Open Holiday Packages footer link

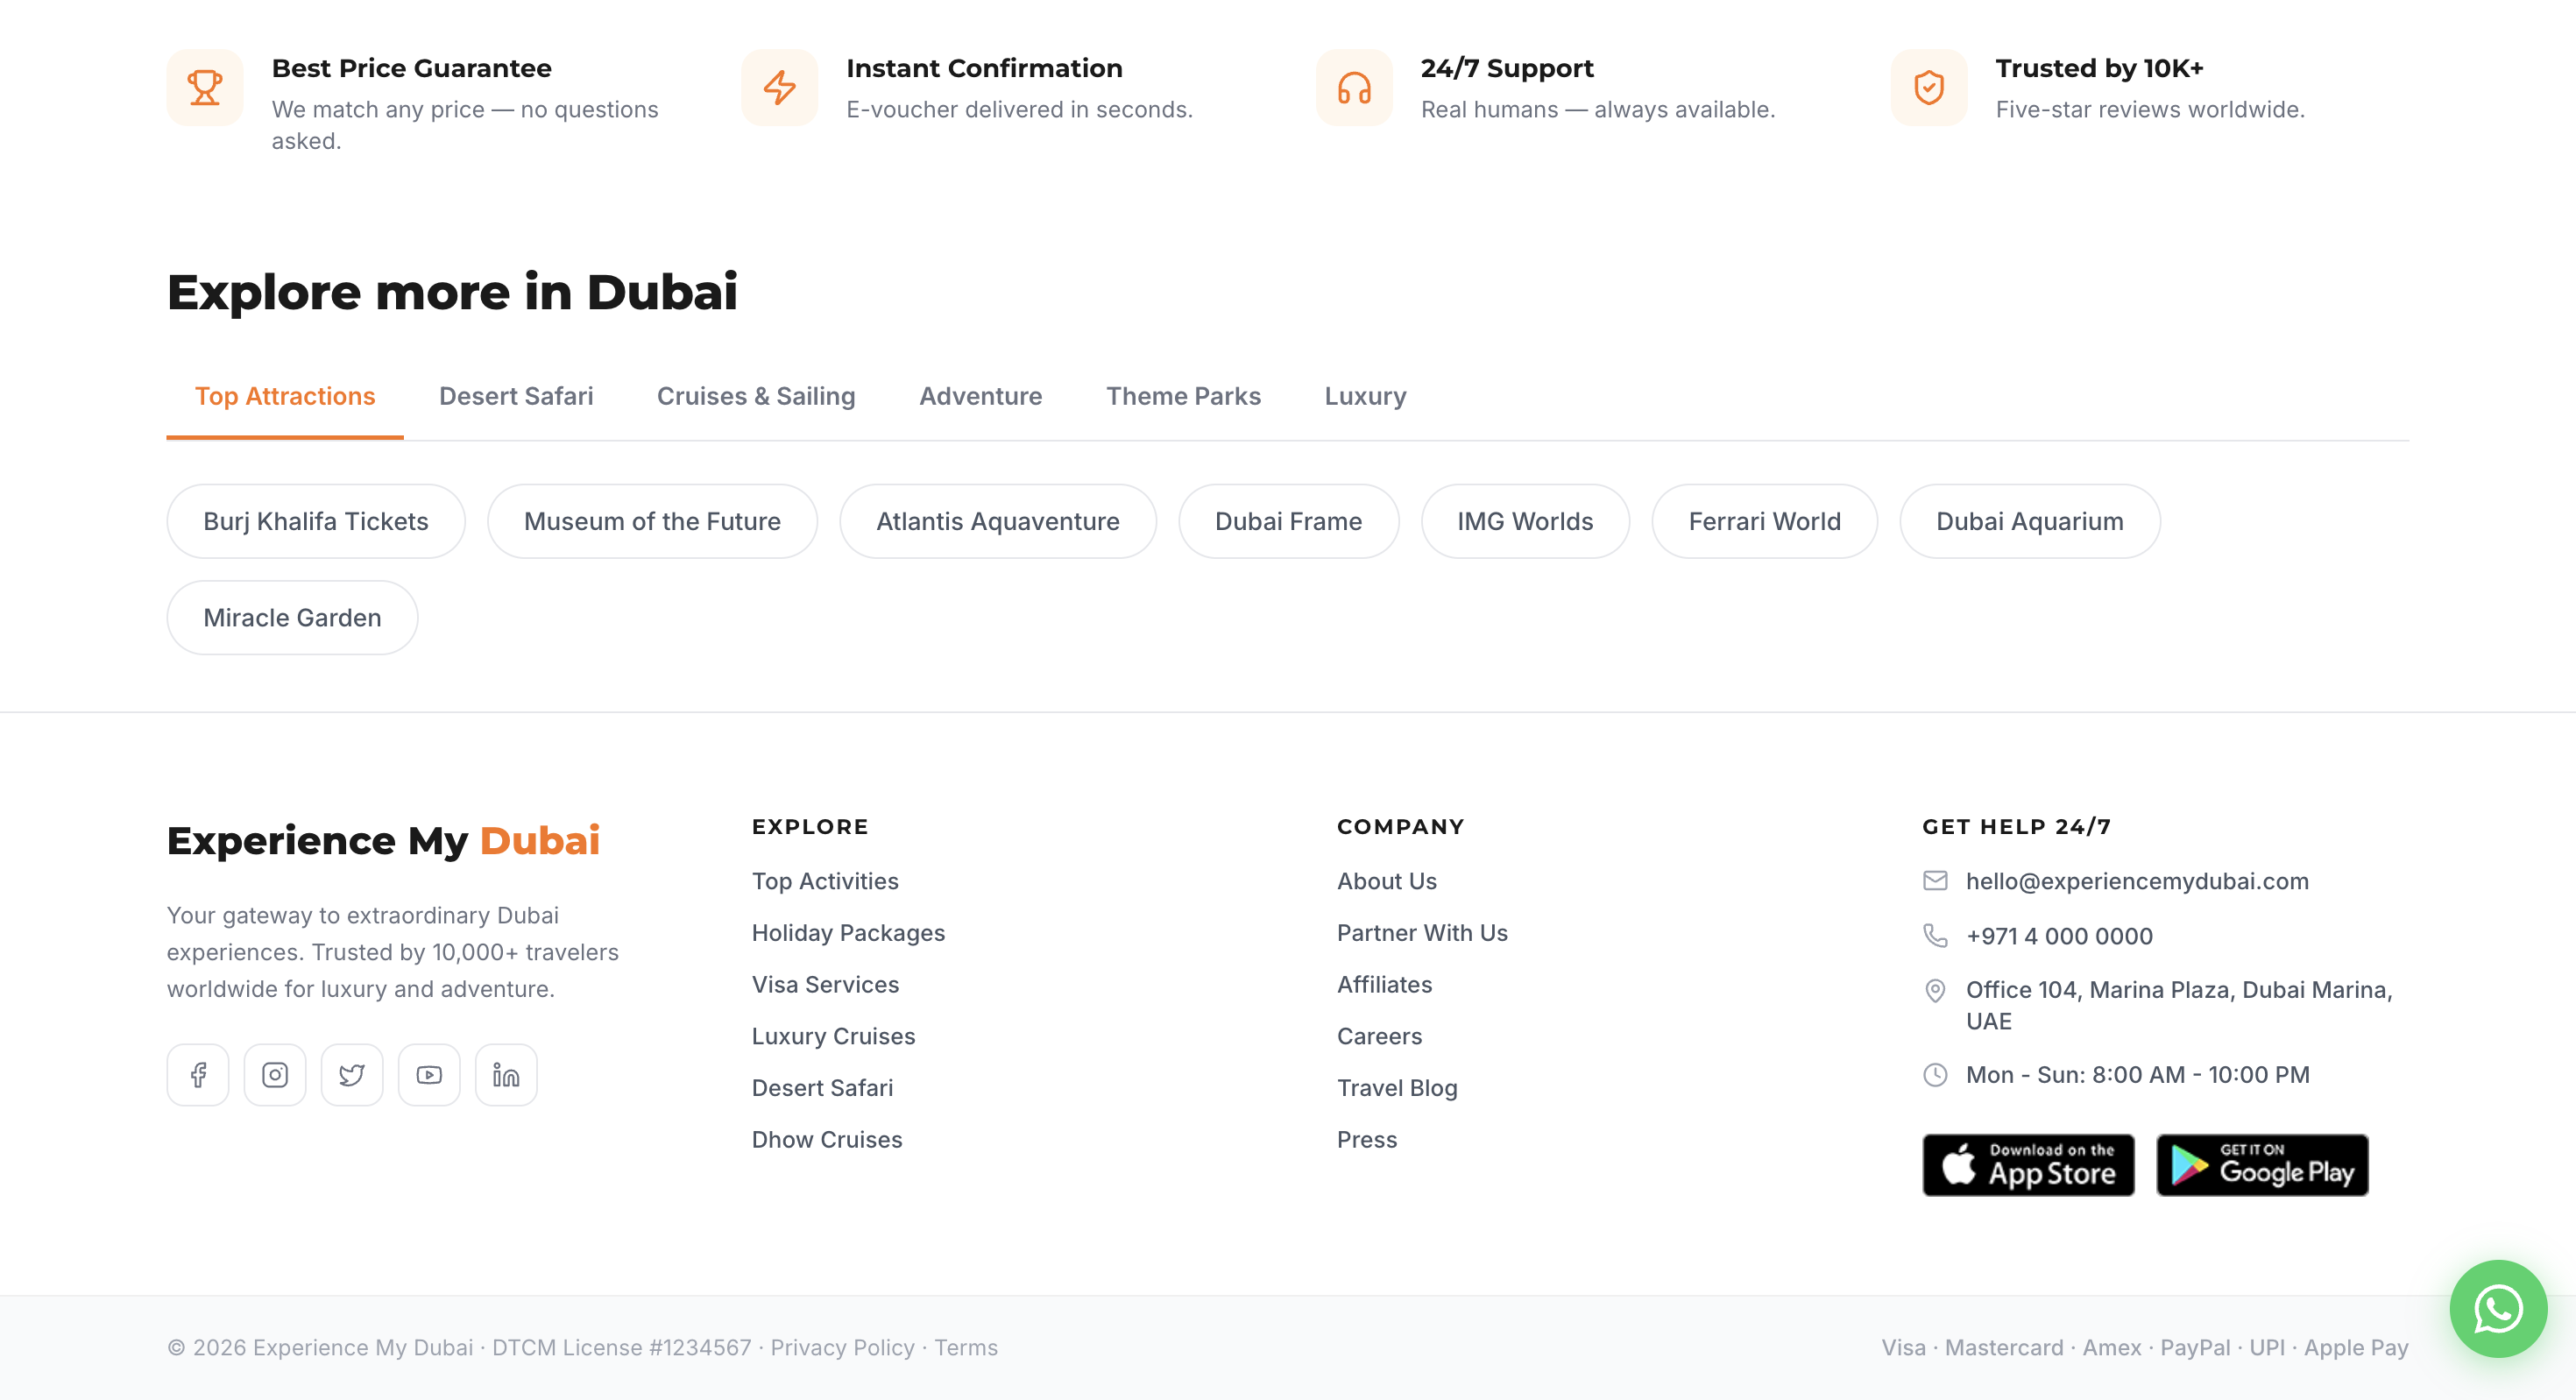click(848, 933)
